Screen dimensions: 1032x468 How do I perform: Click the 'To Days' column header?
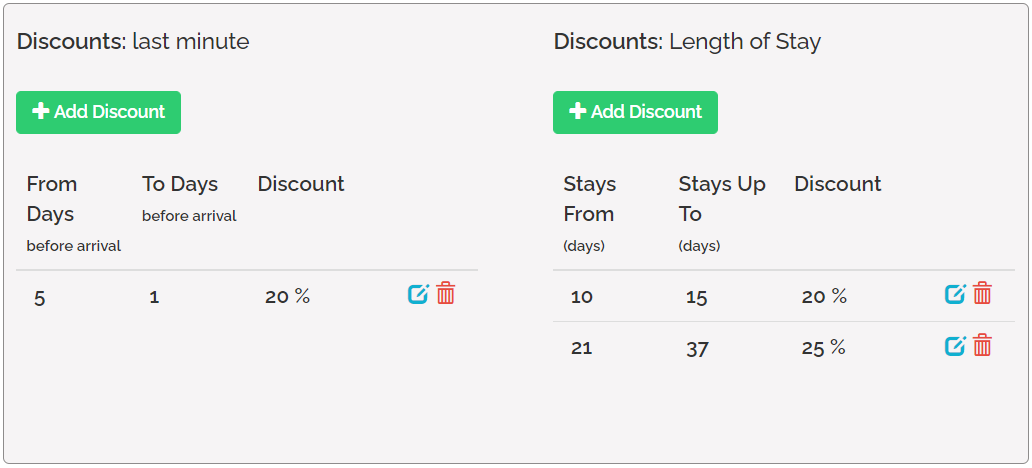[x=180, y=184]
